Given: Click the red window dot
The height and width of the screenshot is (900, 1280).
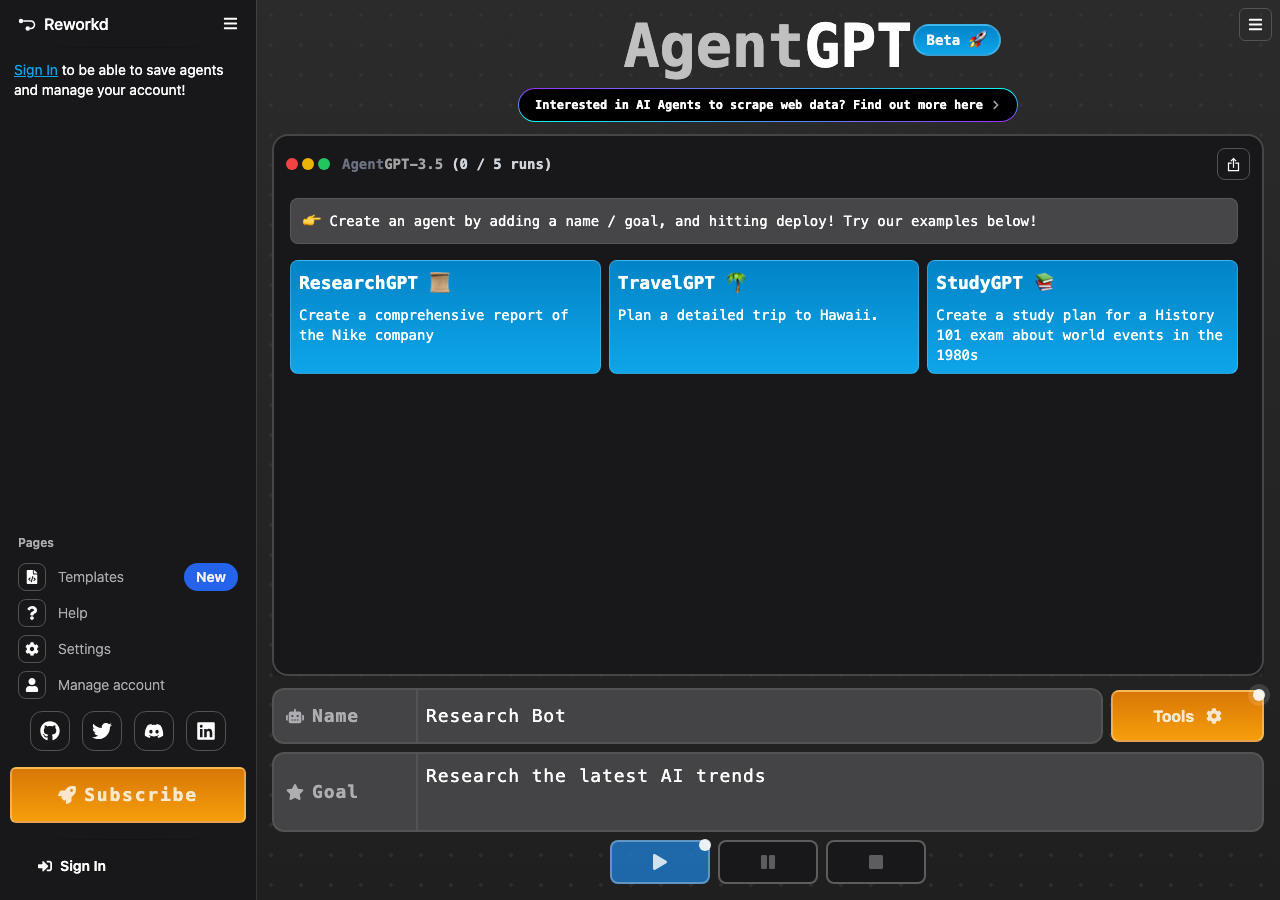Looking at the screenshot, I should [x=292, y=164].
